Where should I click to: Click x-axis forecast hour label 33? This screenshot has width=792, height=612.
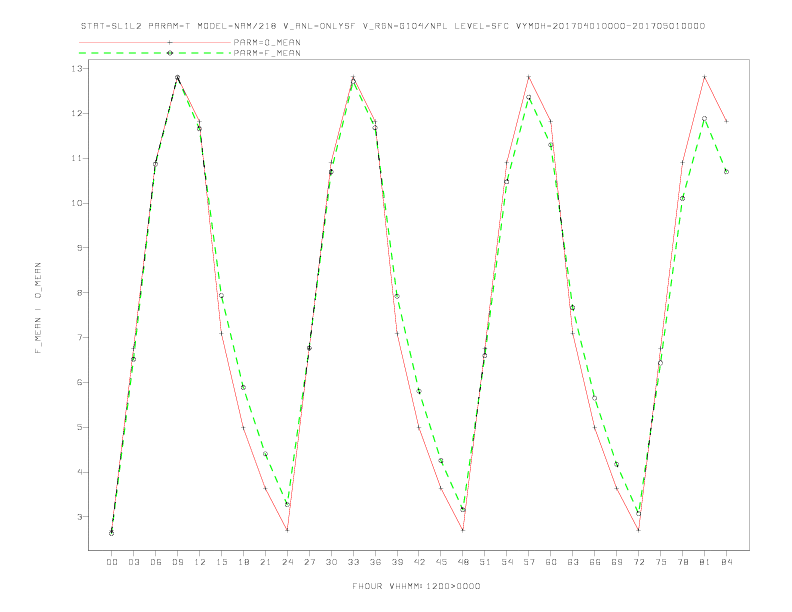(353, 562)
